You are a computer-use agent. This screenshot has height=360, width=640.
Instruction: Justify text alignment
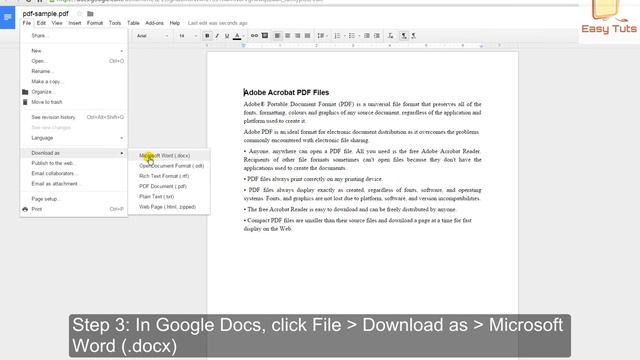pyautogui.click(x=307, y=36)
